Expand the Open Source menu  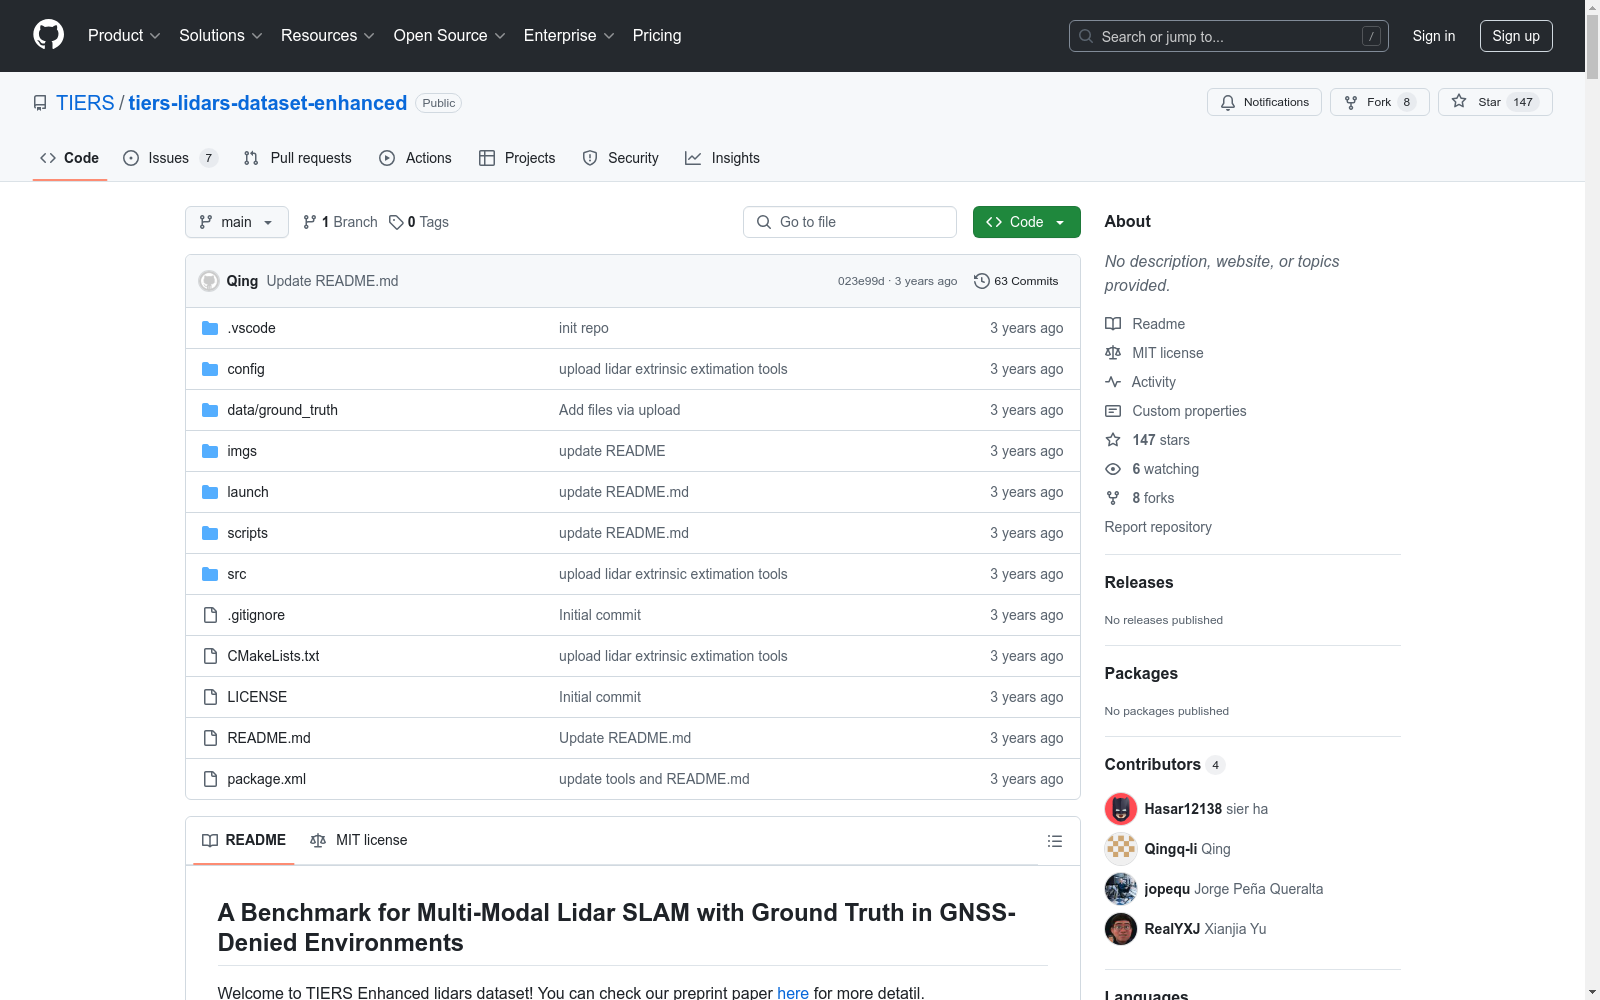point(450,36)
